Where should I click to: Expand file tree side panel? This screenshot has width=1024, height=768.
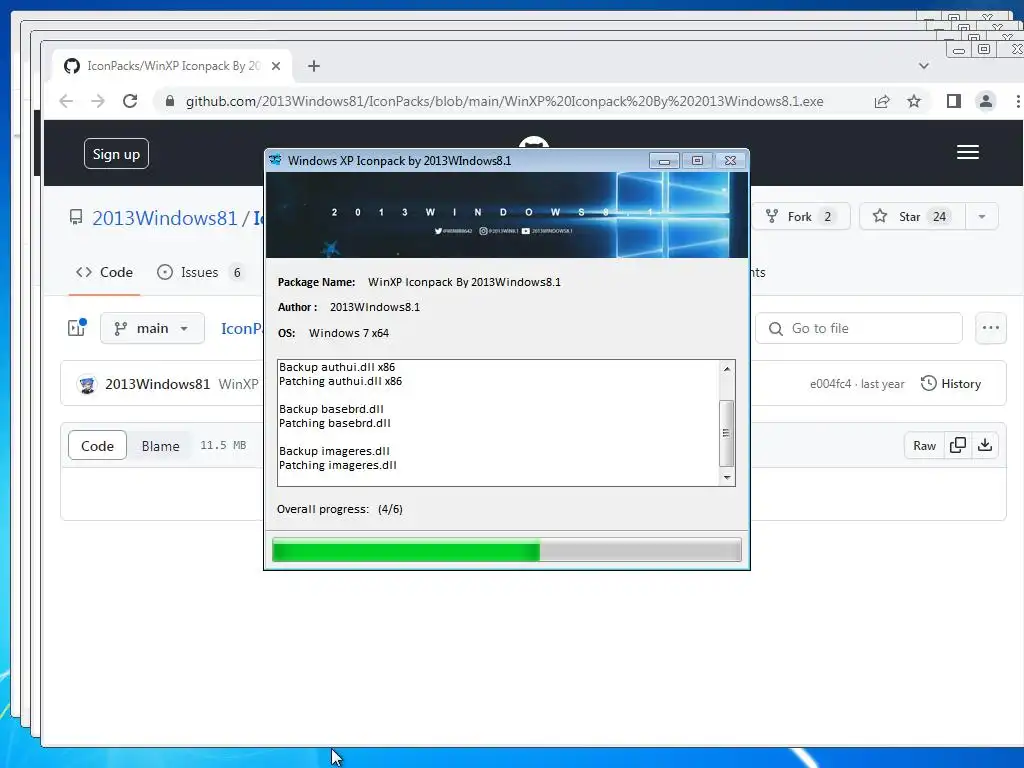[x=77, y=328]
